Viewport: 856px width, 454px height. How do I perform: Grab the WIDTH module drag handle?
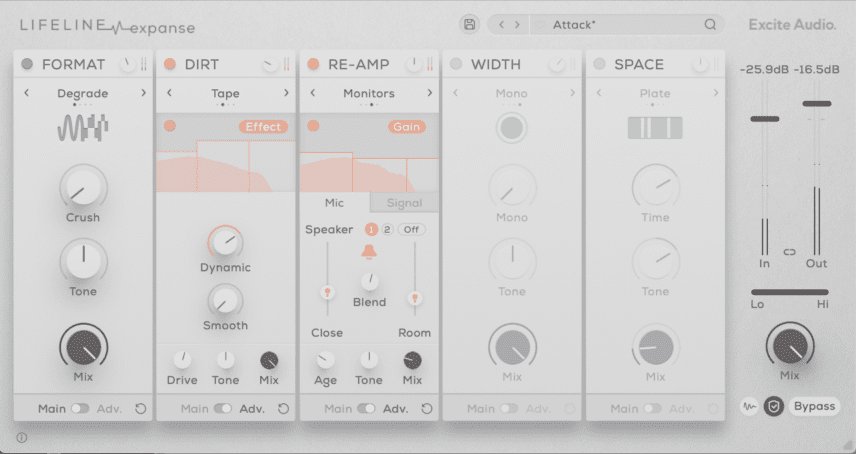pyautogui.click(x=573, y=64)
